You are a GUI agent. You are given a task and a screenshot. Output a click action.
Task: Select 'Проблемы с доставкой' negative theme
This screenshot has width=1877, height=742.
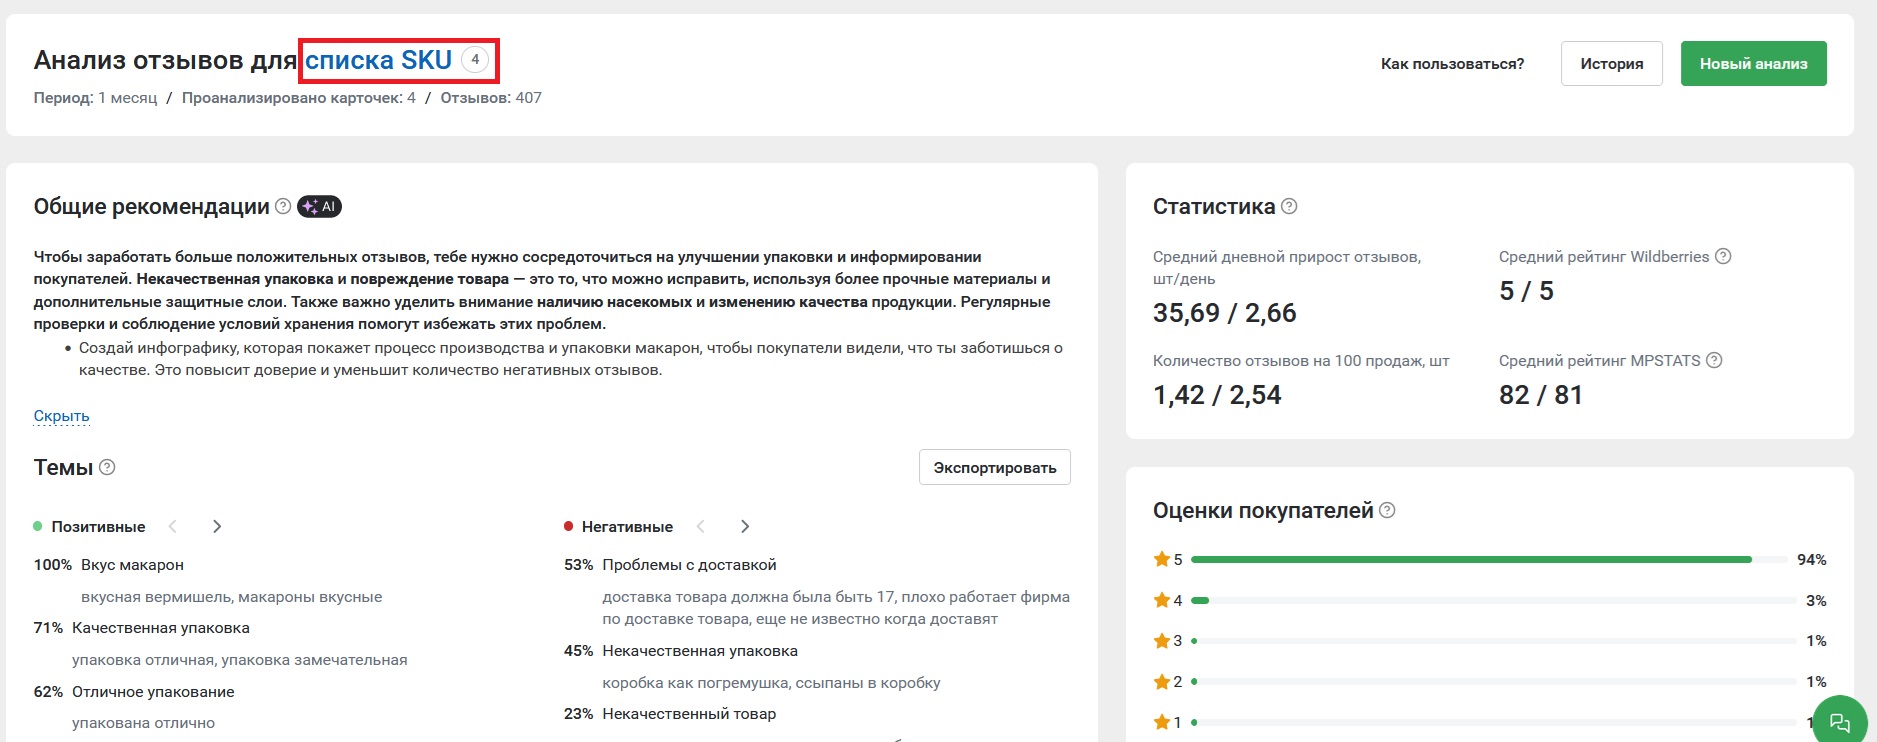point(689,565)
